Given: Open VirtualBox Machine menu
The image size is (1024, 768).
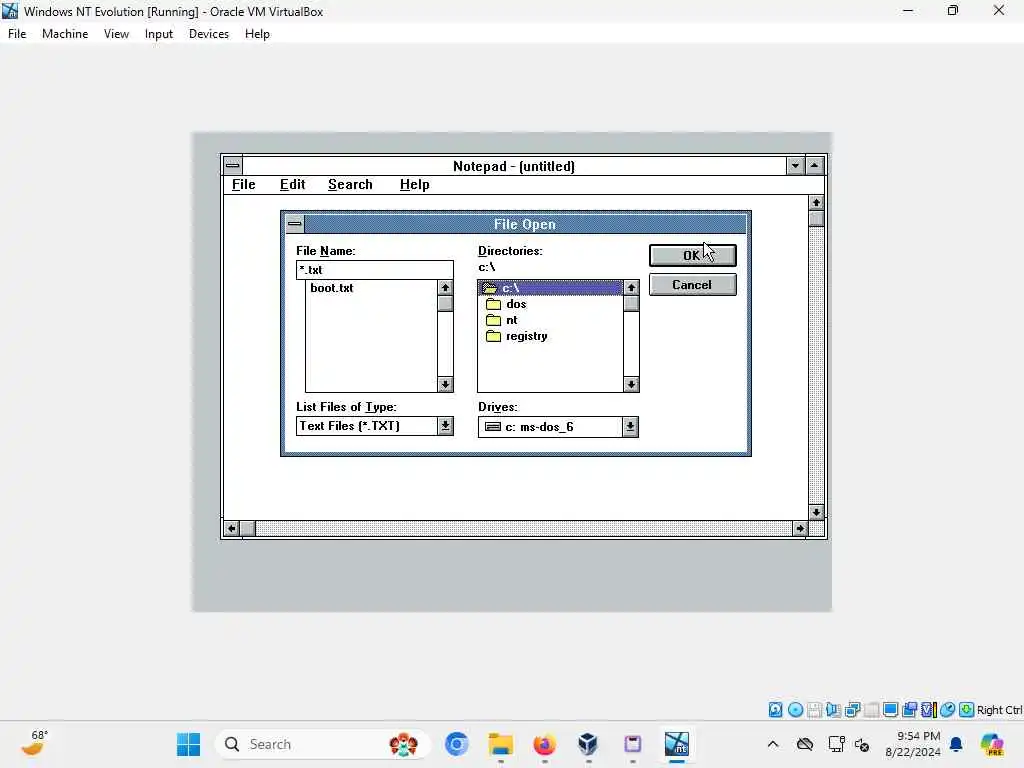Looking at the screenshot, I should (x=65, y=34).
